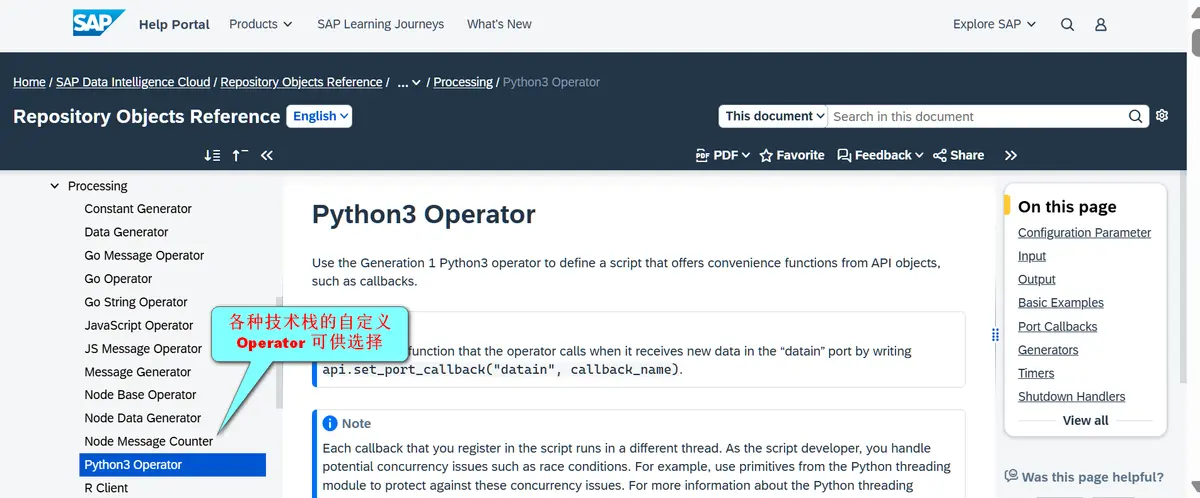Open SAP Learning Journeys menu item

click(380, 24)
